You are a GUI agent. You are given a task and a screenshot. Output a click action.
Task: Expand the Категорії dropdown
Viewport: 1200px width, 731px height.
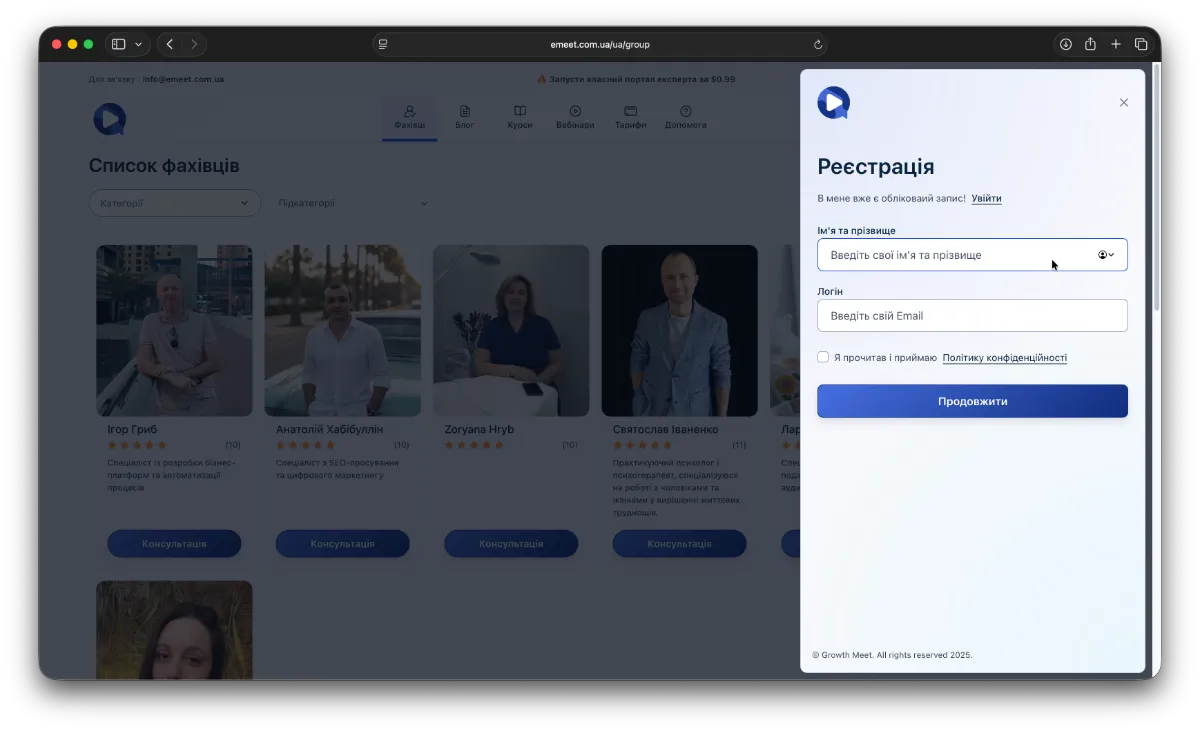174,203
